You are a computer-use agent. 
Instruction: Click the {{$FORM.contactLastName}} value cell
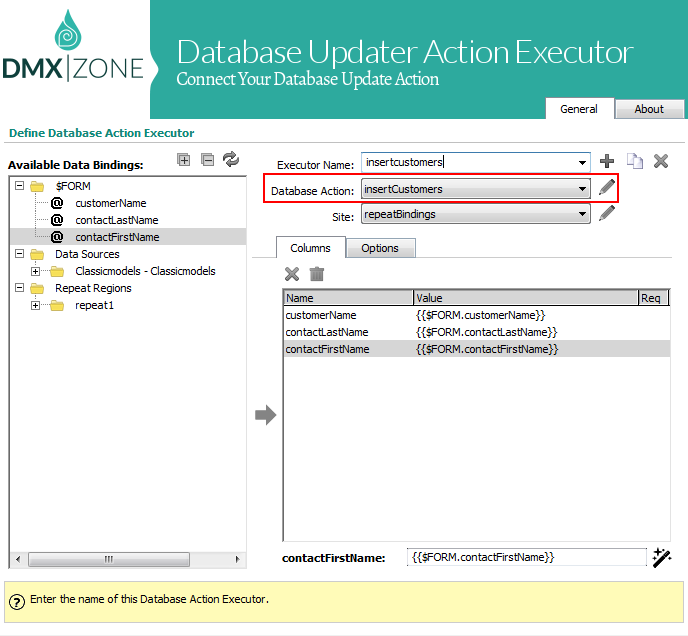click(x=486, y=332)
